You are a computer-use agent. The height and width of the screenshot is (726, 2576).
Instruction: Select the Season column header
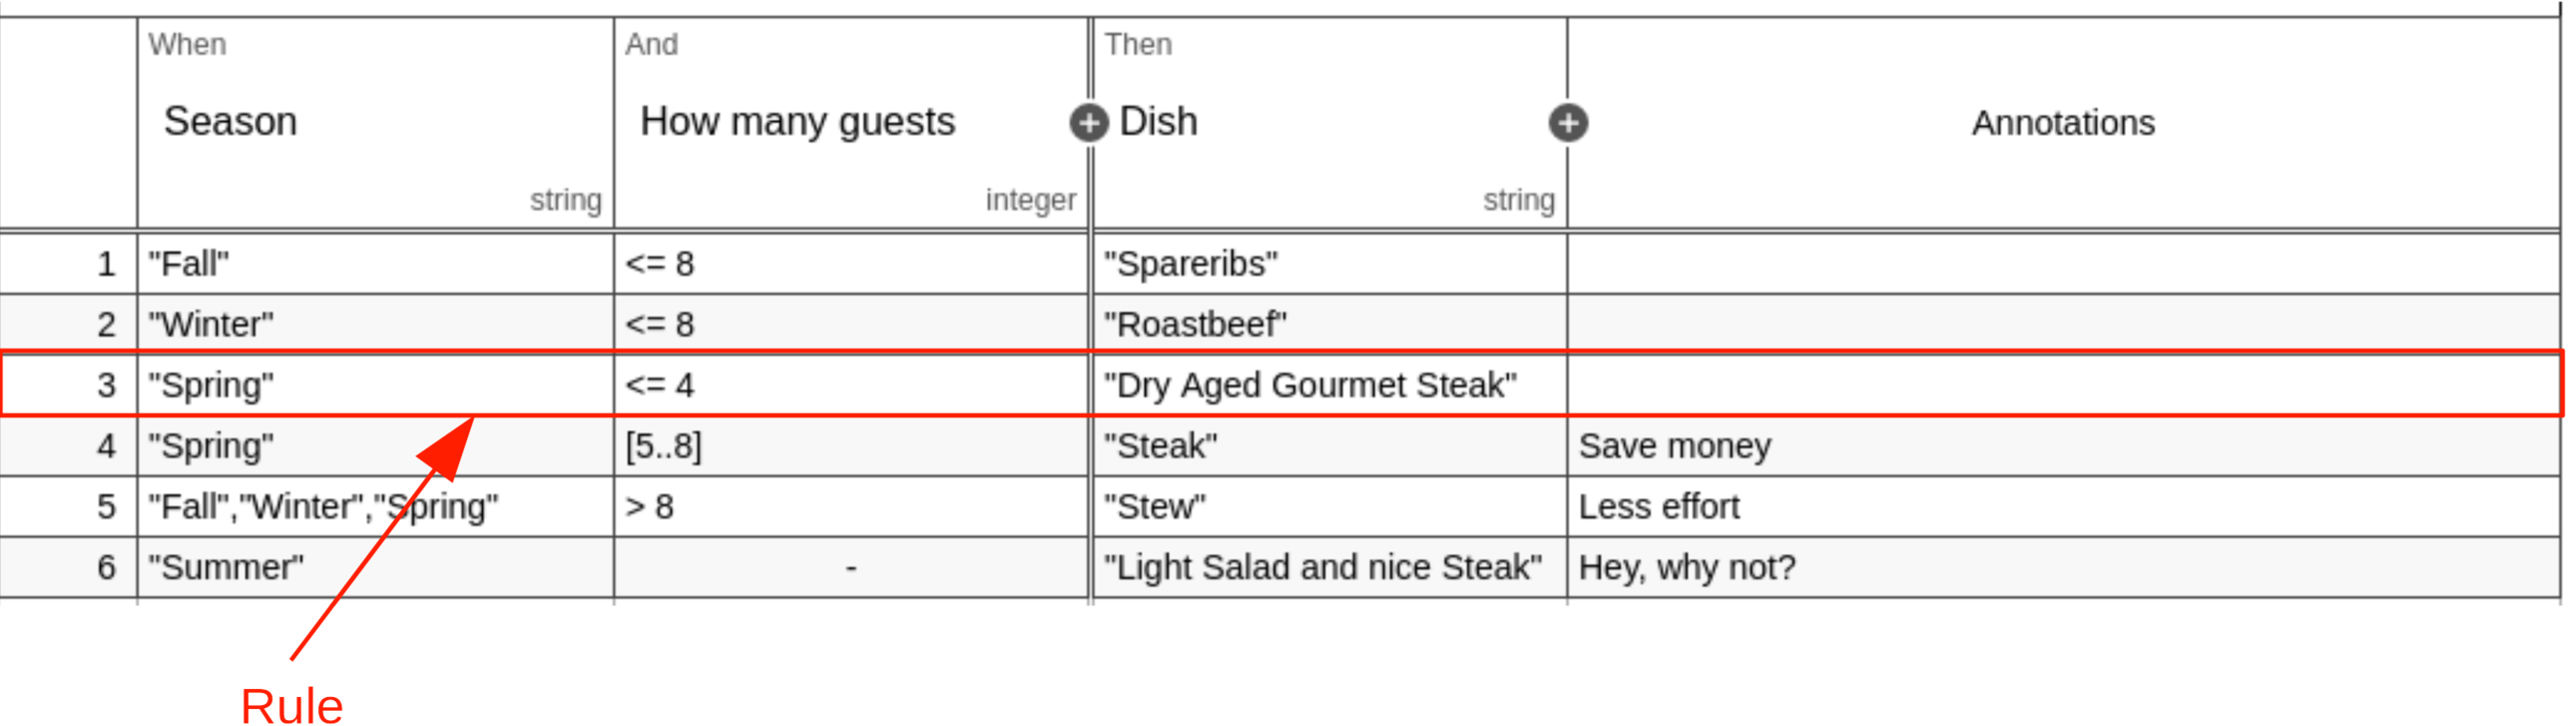[231, 122]
